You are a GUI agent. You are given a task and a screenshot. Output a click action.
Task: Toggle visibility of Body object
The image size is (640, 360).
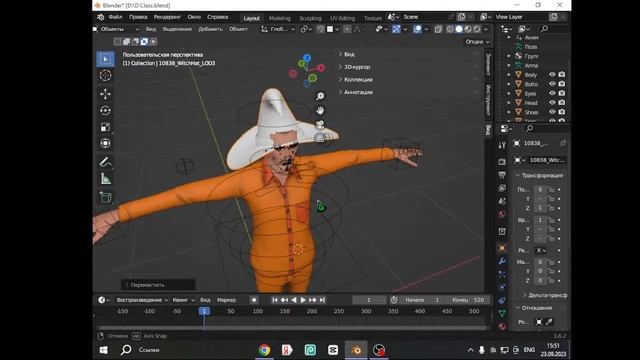(552, 74)
